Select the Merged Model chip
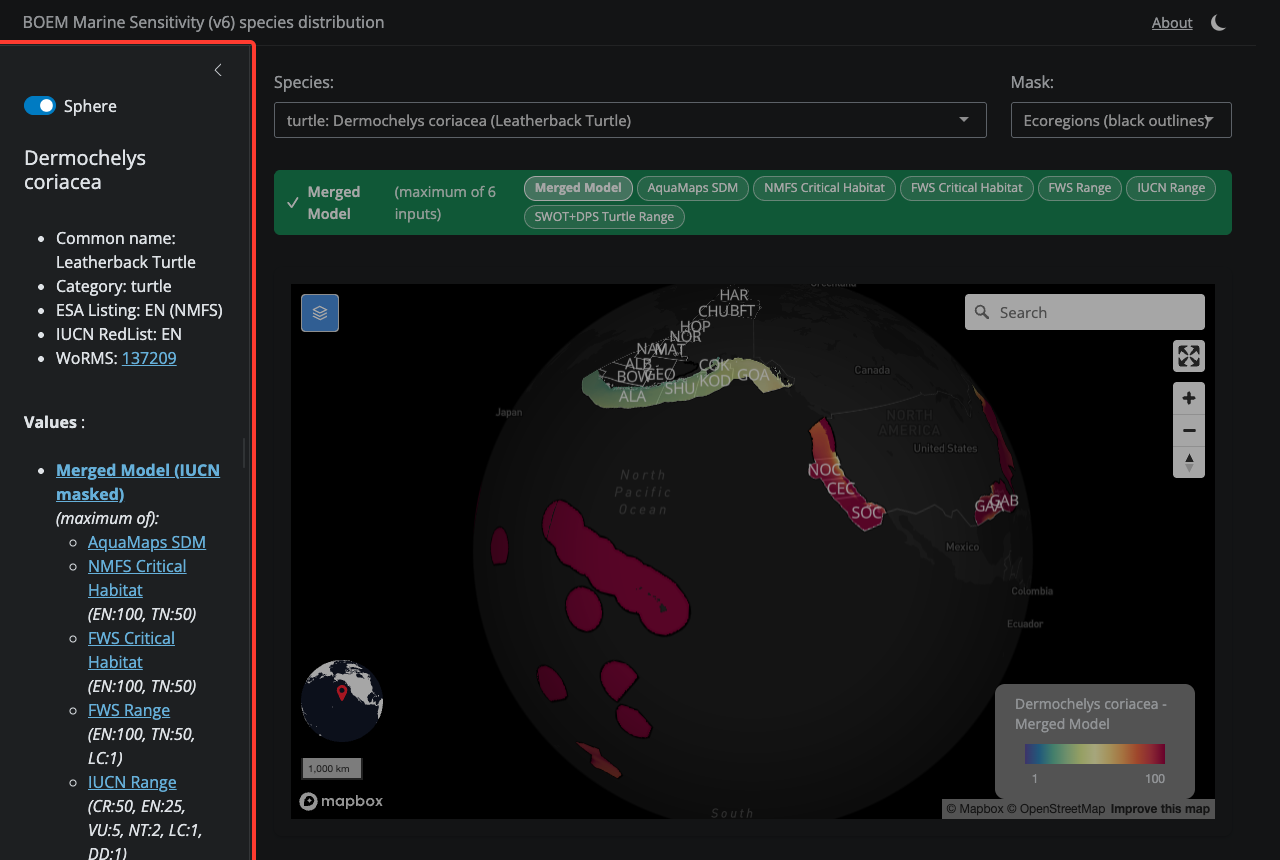 578,187
